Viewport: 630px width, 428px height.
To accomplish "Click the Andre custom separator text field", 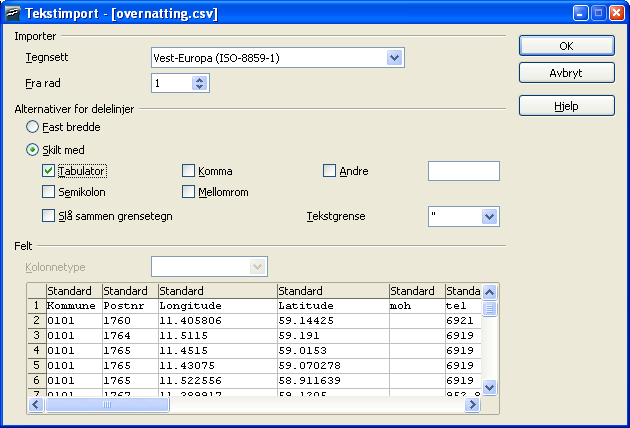I will pos(463,171).
